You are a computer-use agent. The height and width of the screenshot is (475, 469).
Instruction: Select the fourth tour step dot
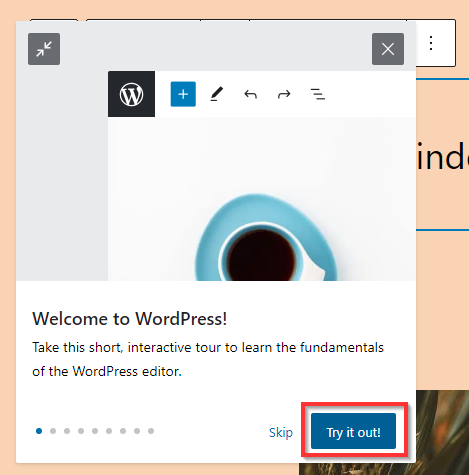click(81, 431)
